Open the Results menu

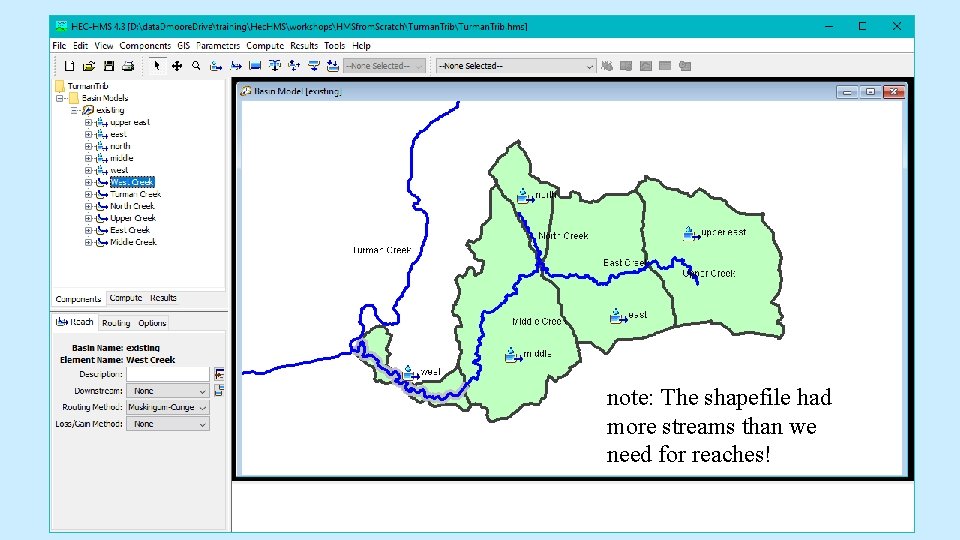coord(304,46)
